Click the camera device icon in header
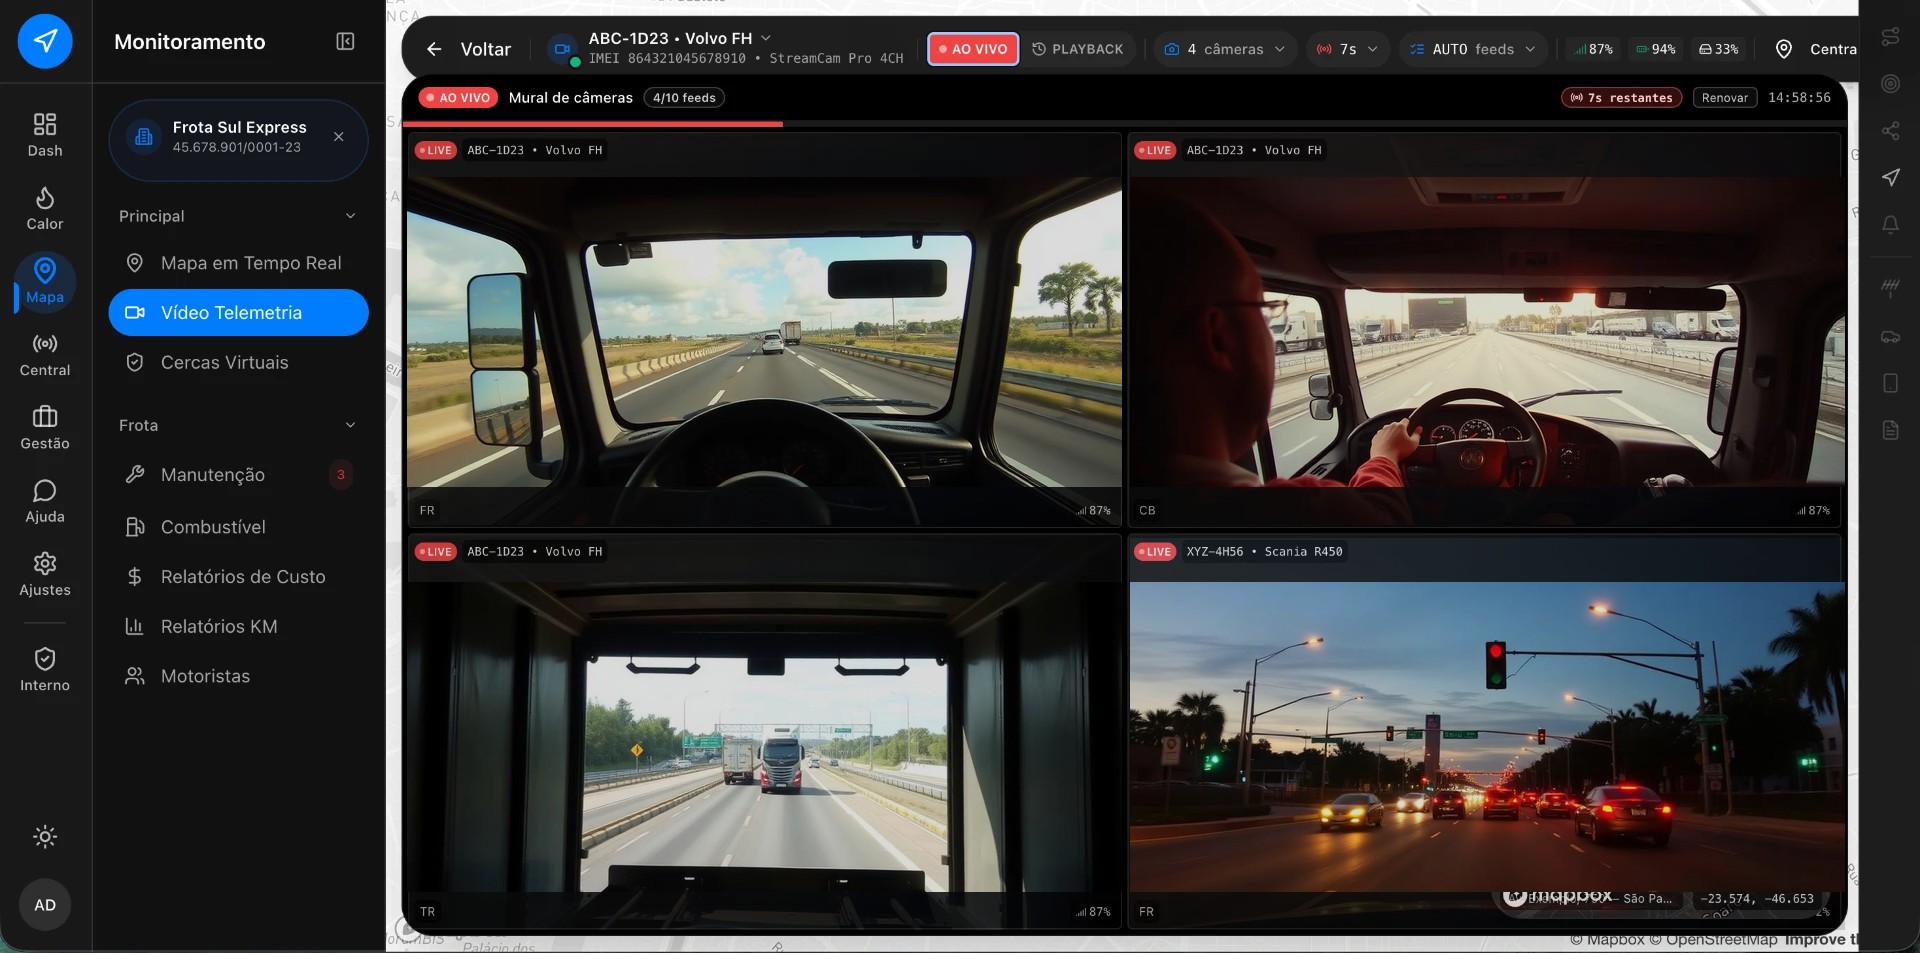 [x=563, y=49]
